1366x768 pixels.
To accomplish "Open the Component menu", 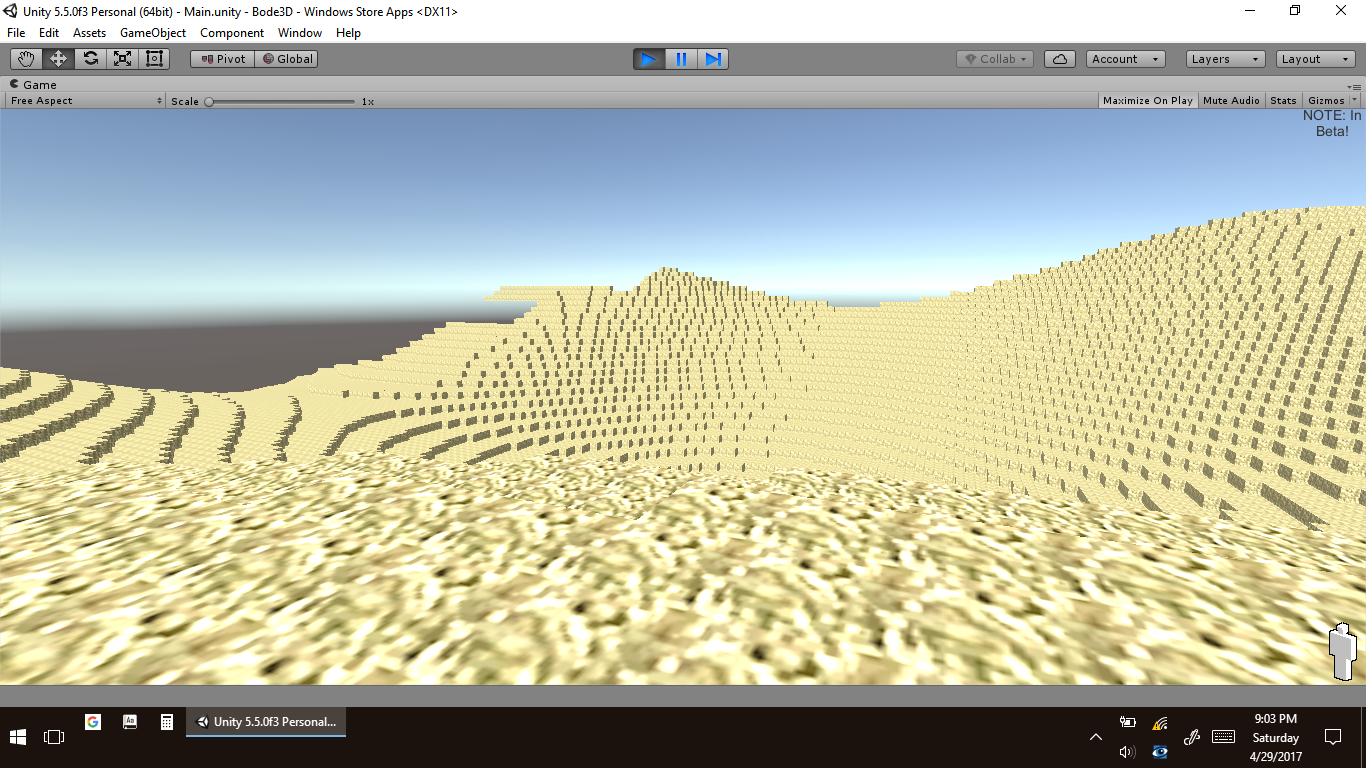I will tap(232, 33).
